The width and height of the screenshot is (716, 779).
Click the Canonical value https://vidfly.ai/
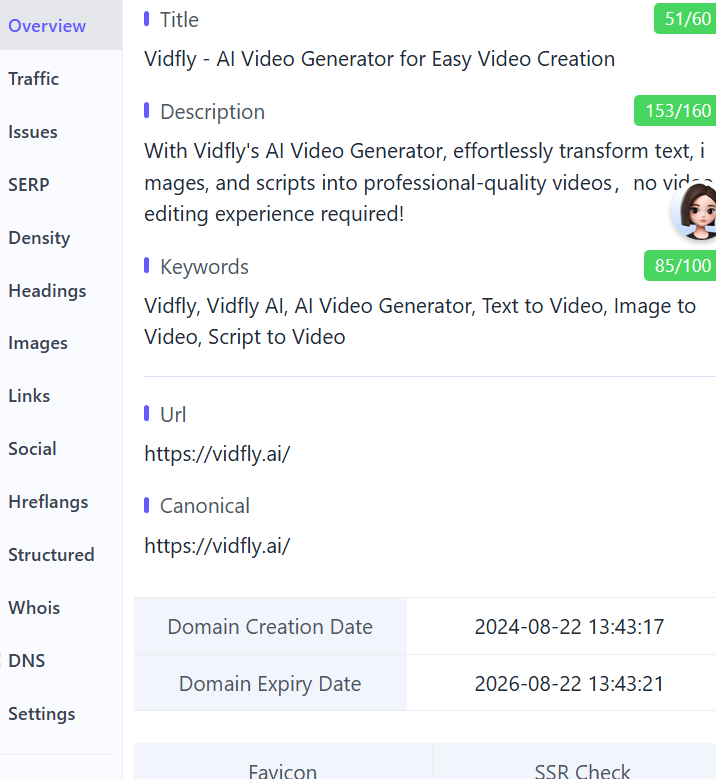coord(217,546)
